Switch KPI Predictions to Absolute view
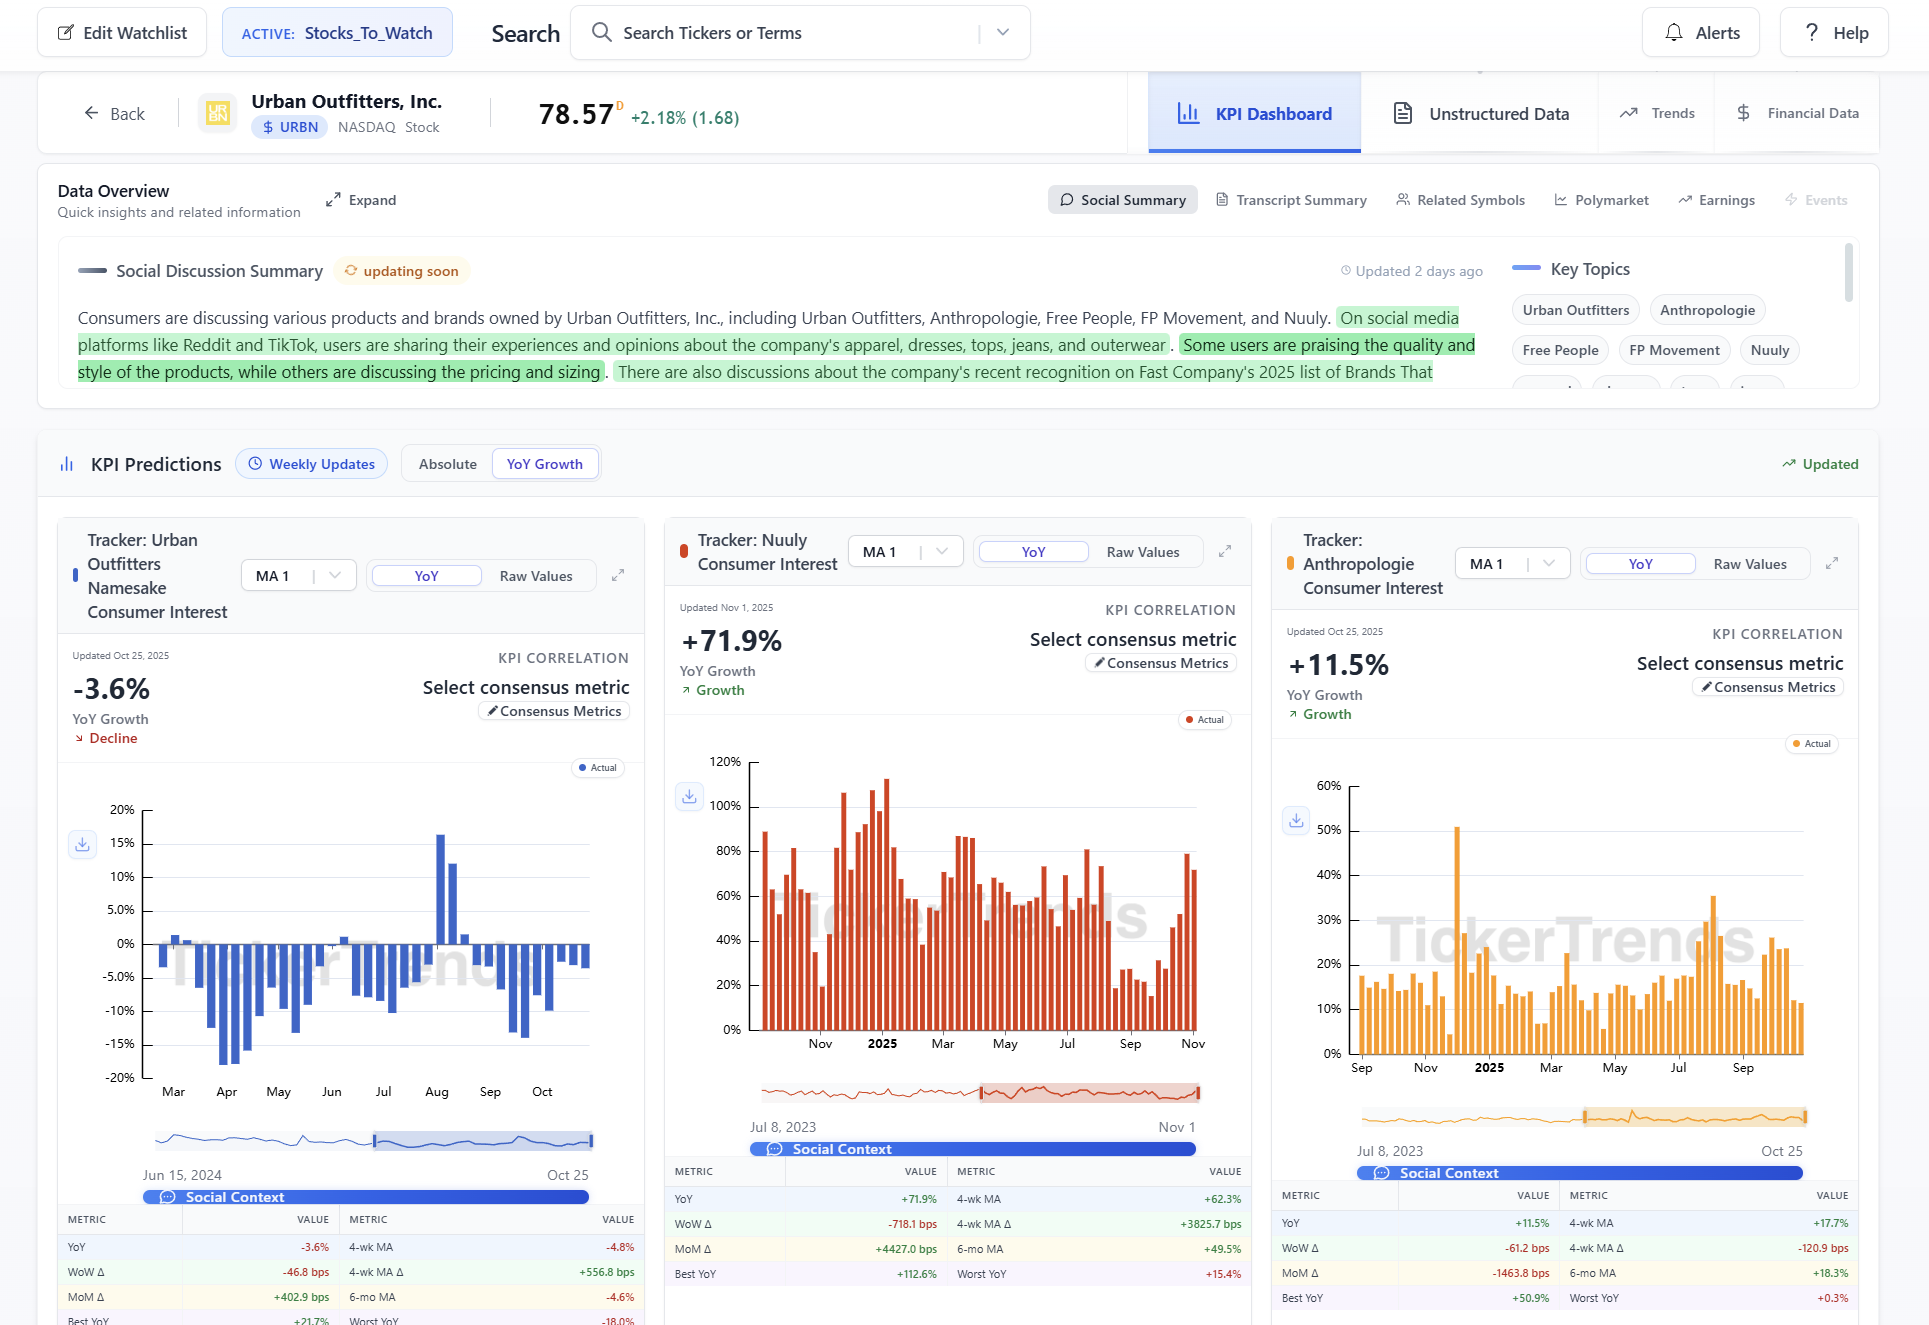The height and width of the screenshot is (1325, 1929). [447, 464]
